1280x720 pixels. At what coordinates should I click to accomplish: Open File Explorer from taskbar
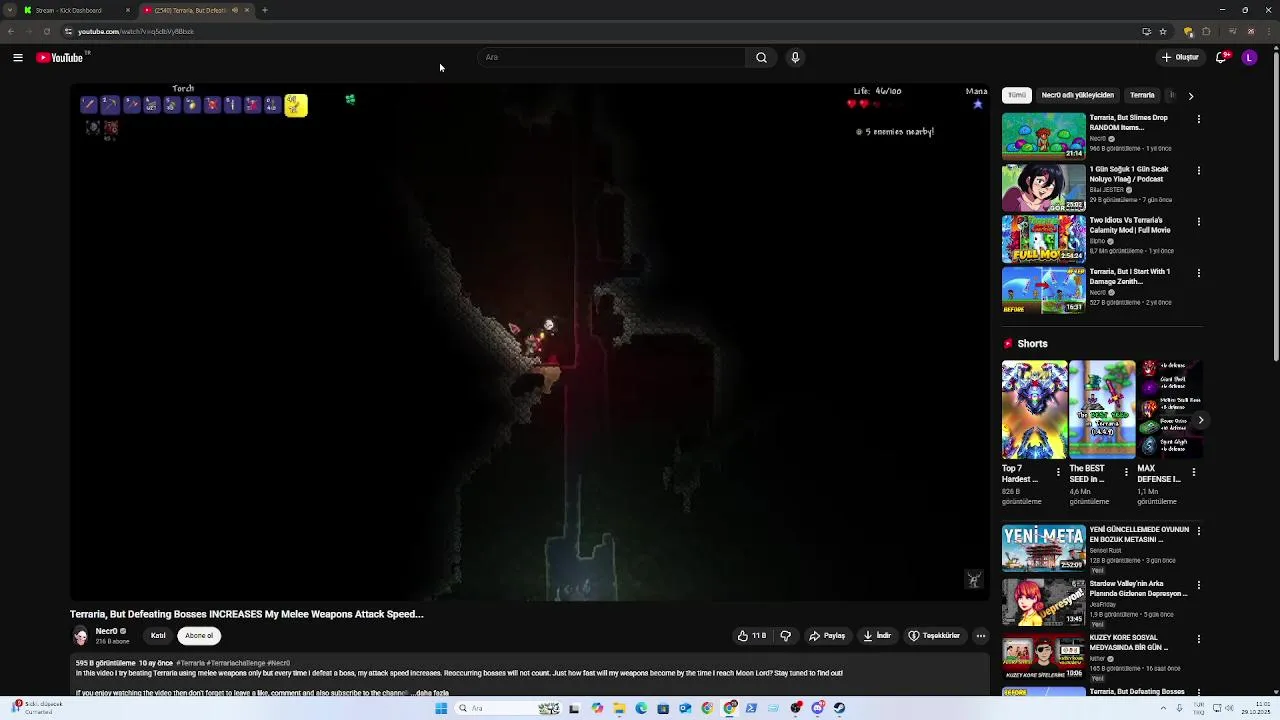[x=619, y=708]
